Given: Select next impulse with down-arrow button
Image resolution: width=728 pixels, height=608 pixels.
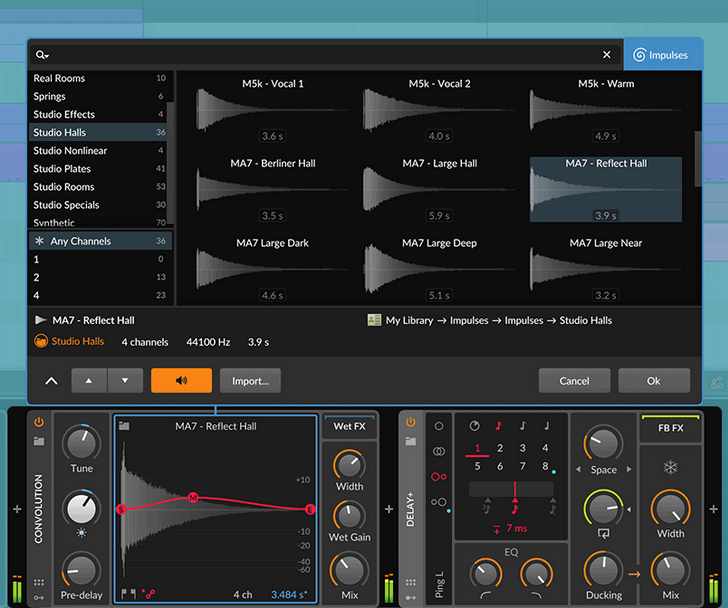Looking at the screenshot, I should (x=125, y=381).
